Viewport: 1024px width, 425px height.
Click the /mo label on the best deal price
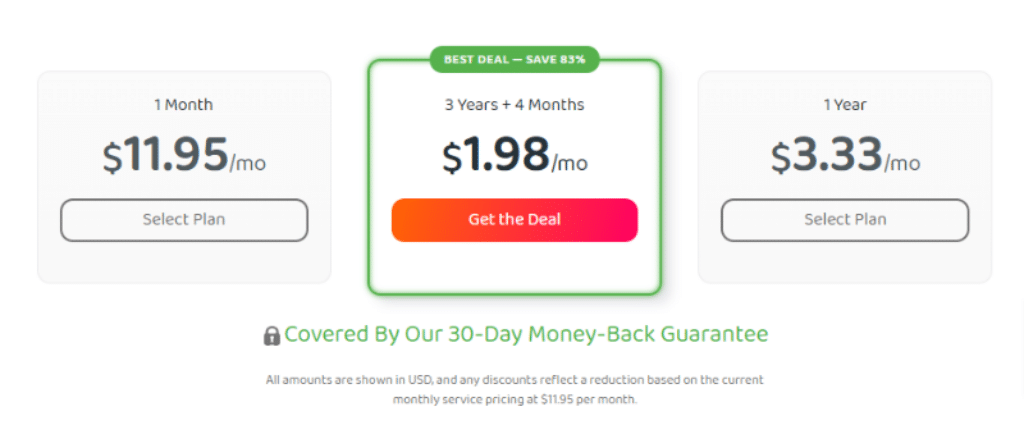(569, 163)
